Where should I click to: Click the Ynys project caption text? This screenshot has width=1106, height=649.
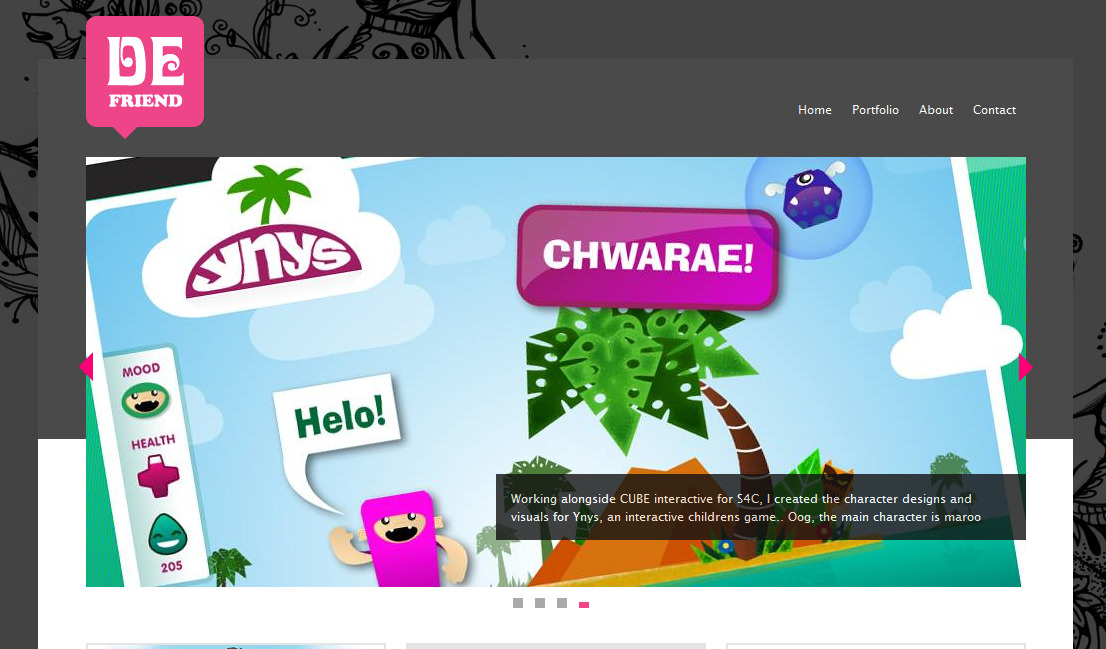pos(746,508)
